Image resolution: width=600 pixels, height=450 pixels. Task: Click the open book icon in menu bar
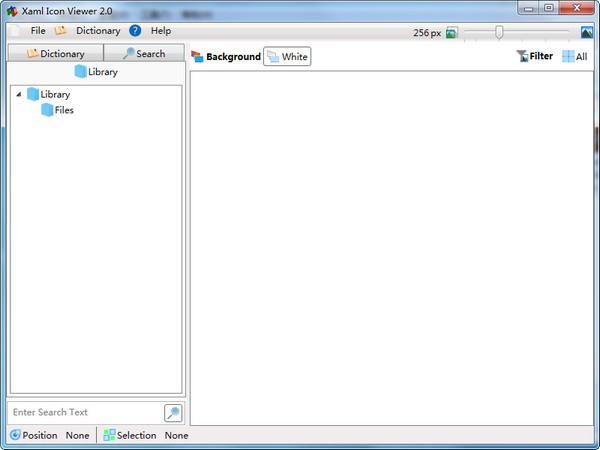tap(60, 31)
